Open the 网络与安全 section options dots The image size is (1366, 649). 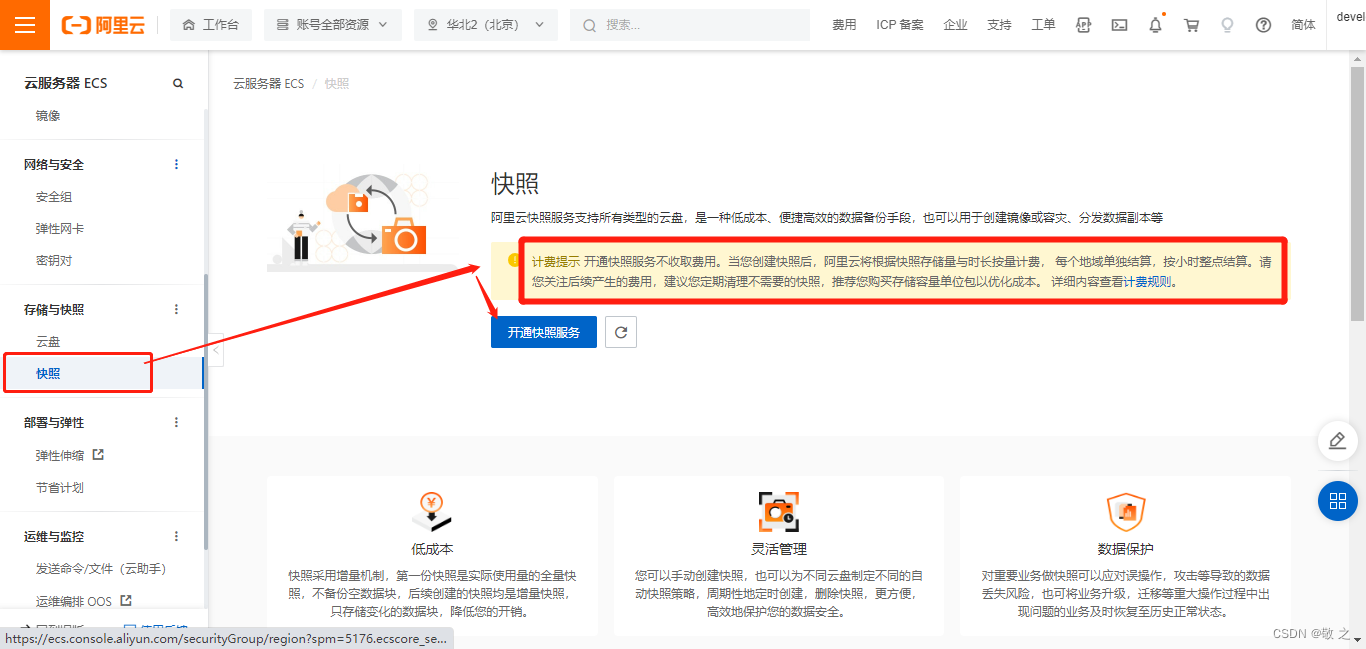177,164
